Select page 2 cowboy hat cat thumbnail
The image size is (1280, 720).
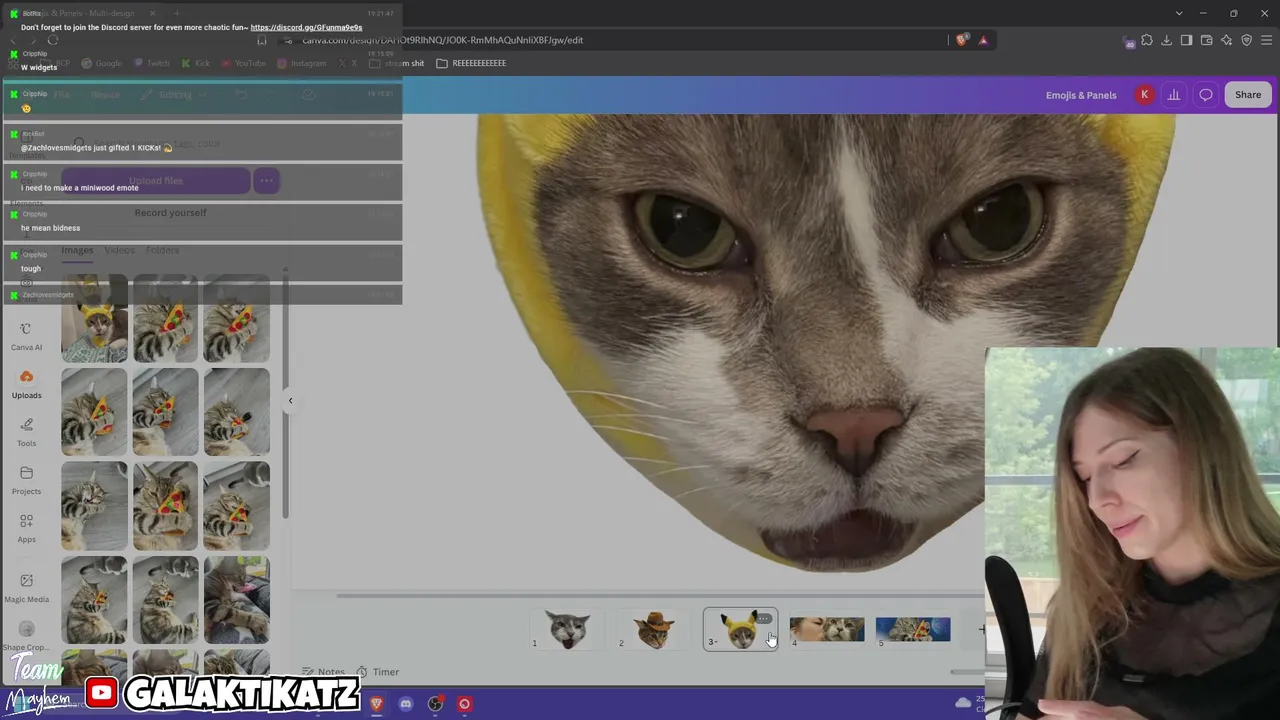coord(654,629)
